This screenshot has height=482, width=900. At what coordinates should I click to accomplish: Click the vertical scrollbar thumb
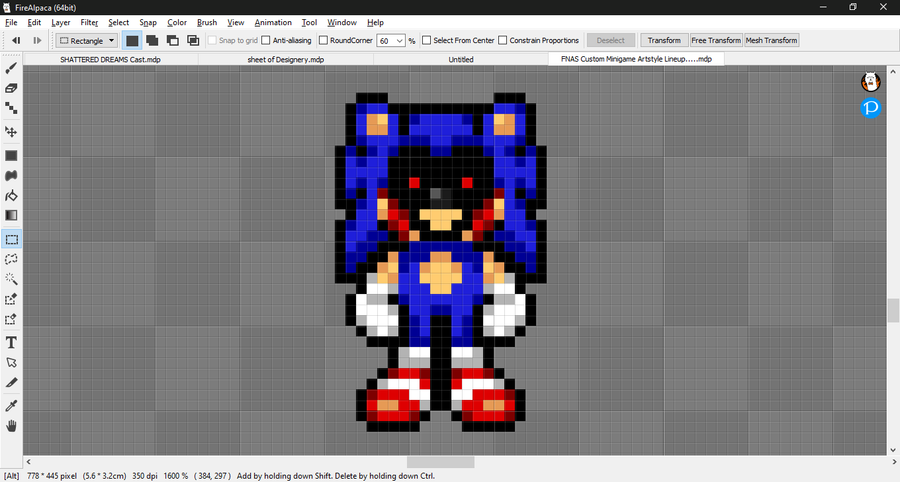(x=893, y=310)
